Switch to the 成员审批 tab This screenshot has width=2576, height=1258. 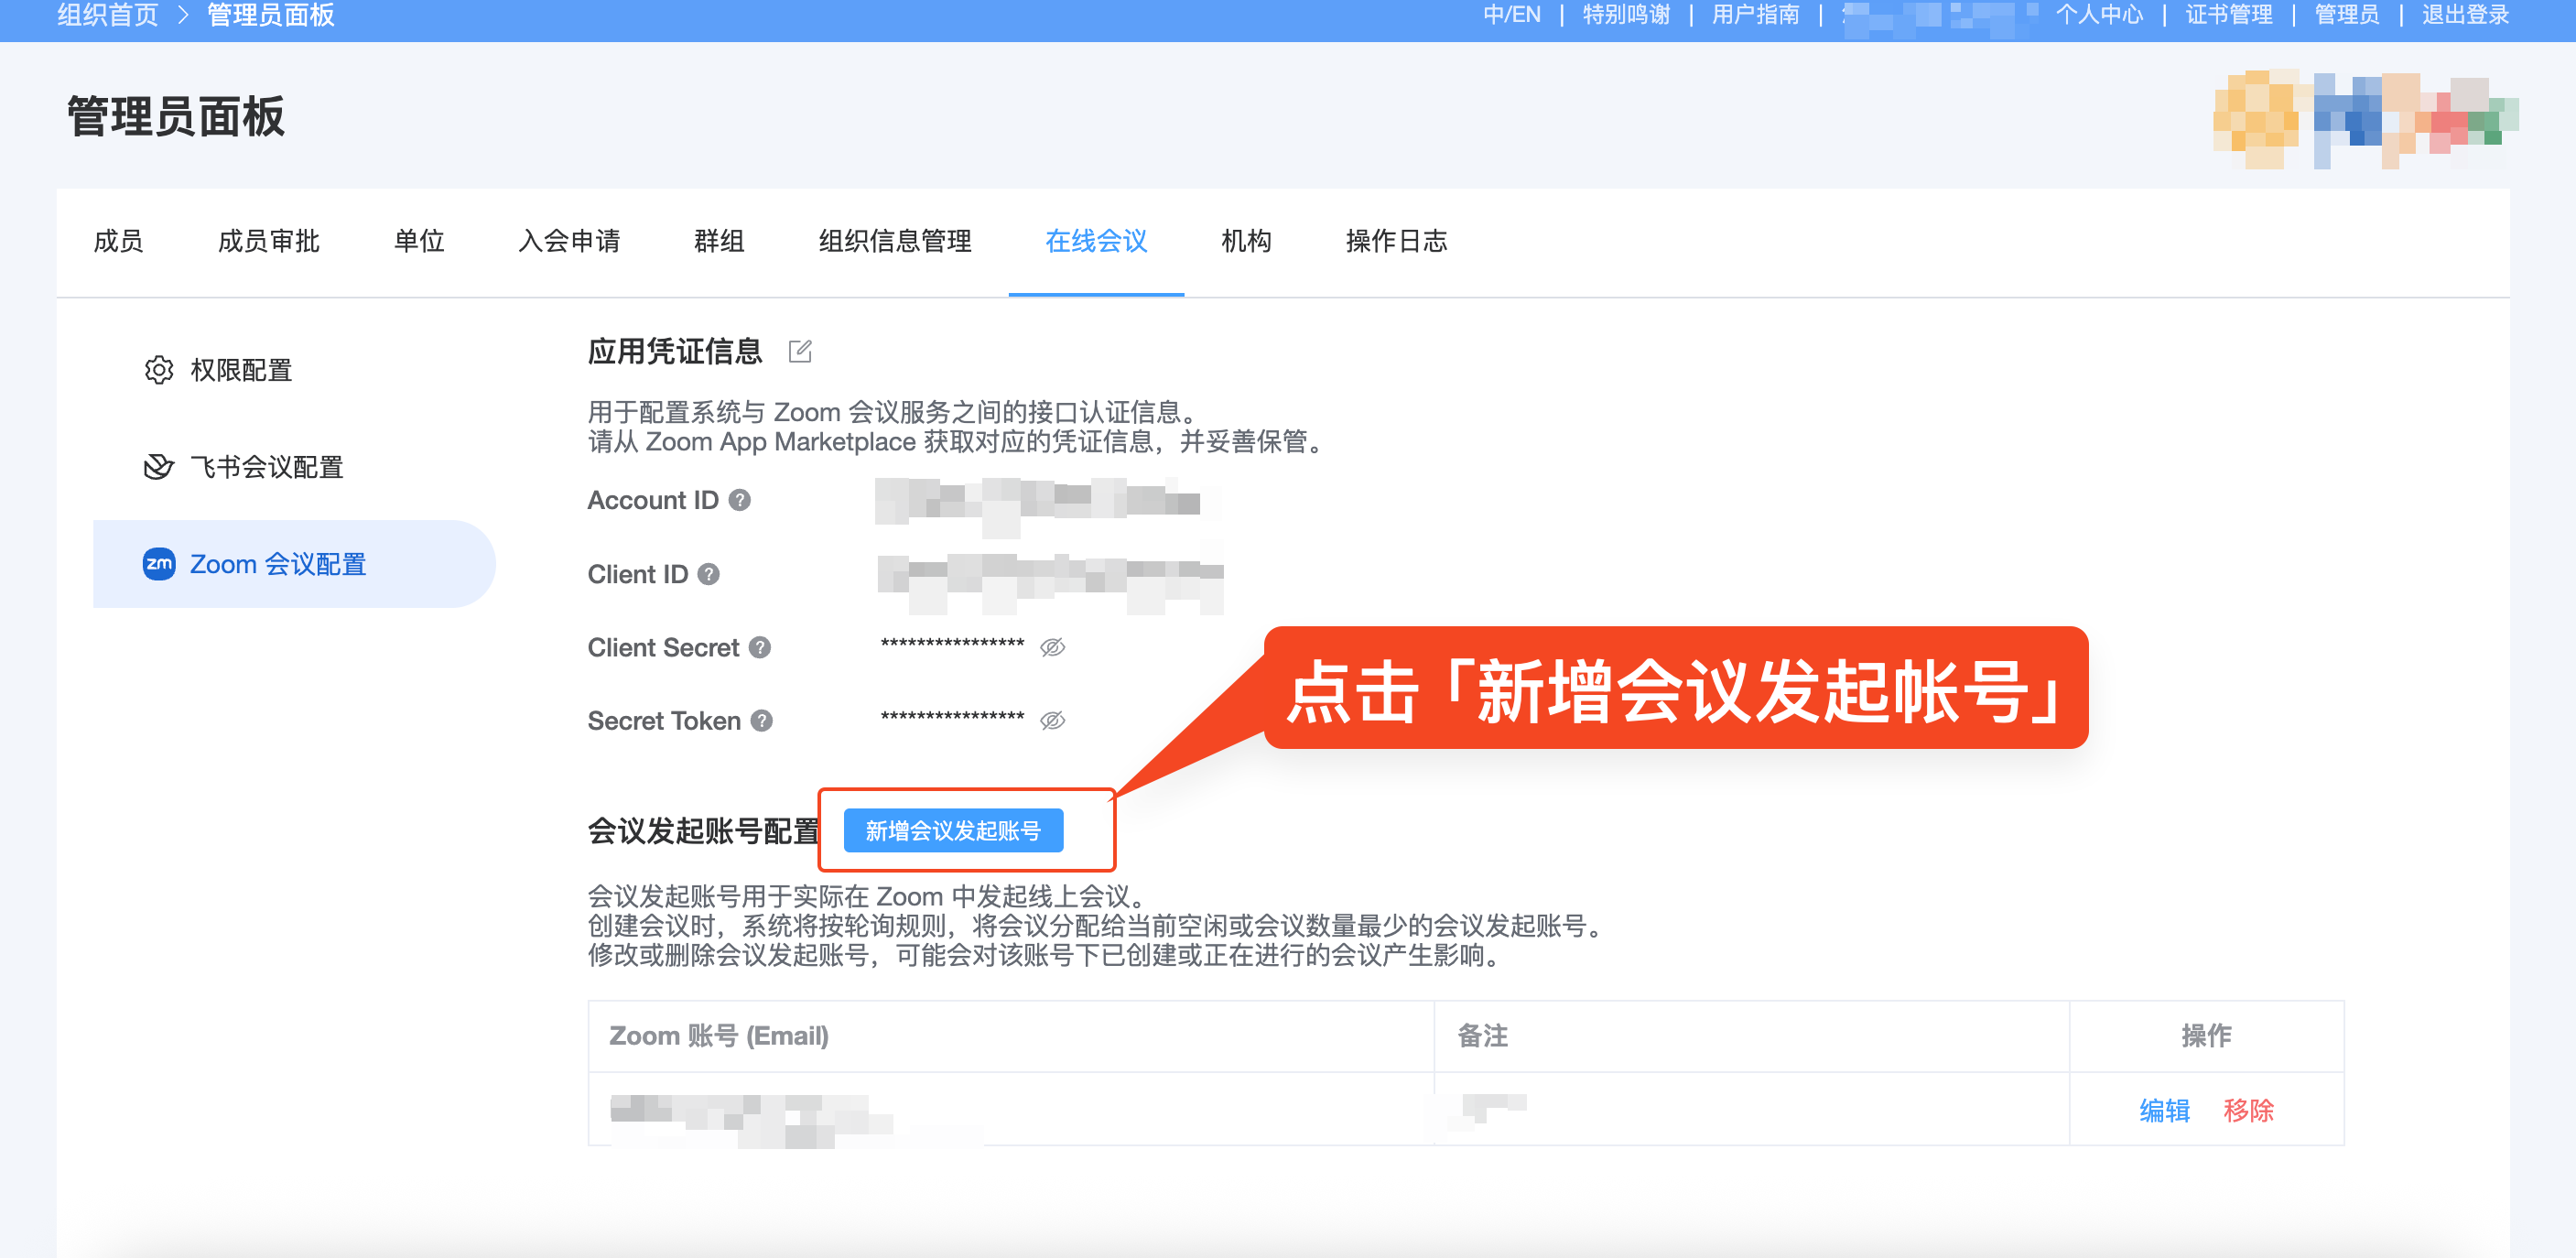(270, 241)
